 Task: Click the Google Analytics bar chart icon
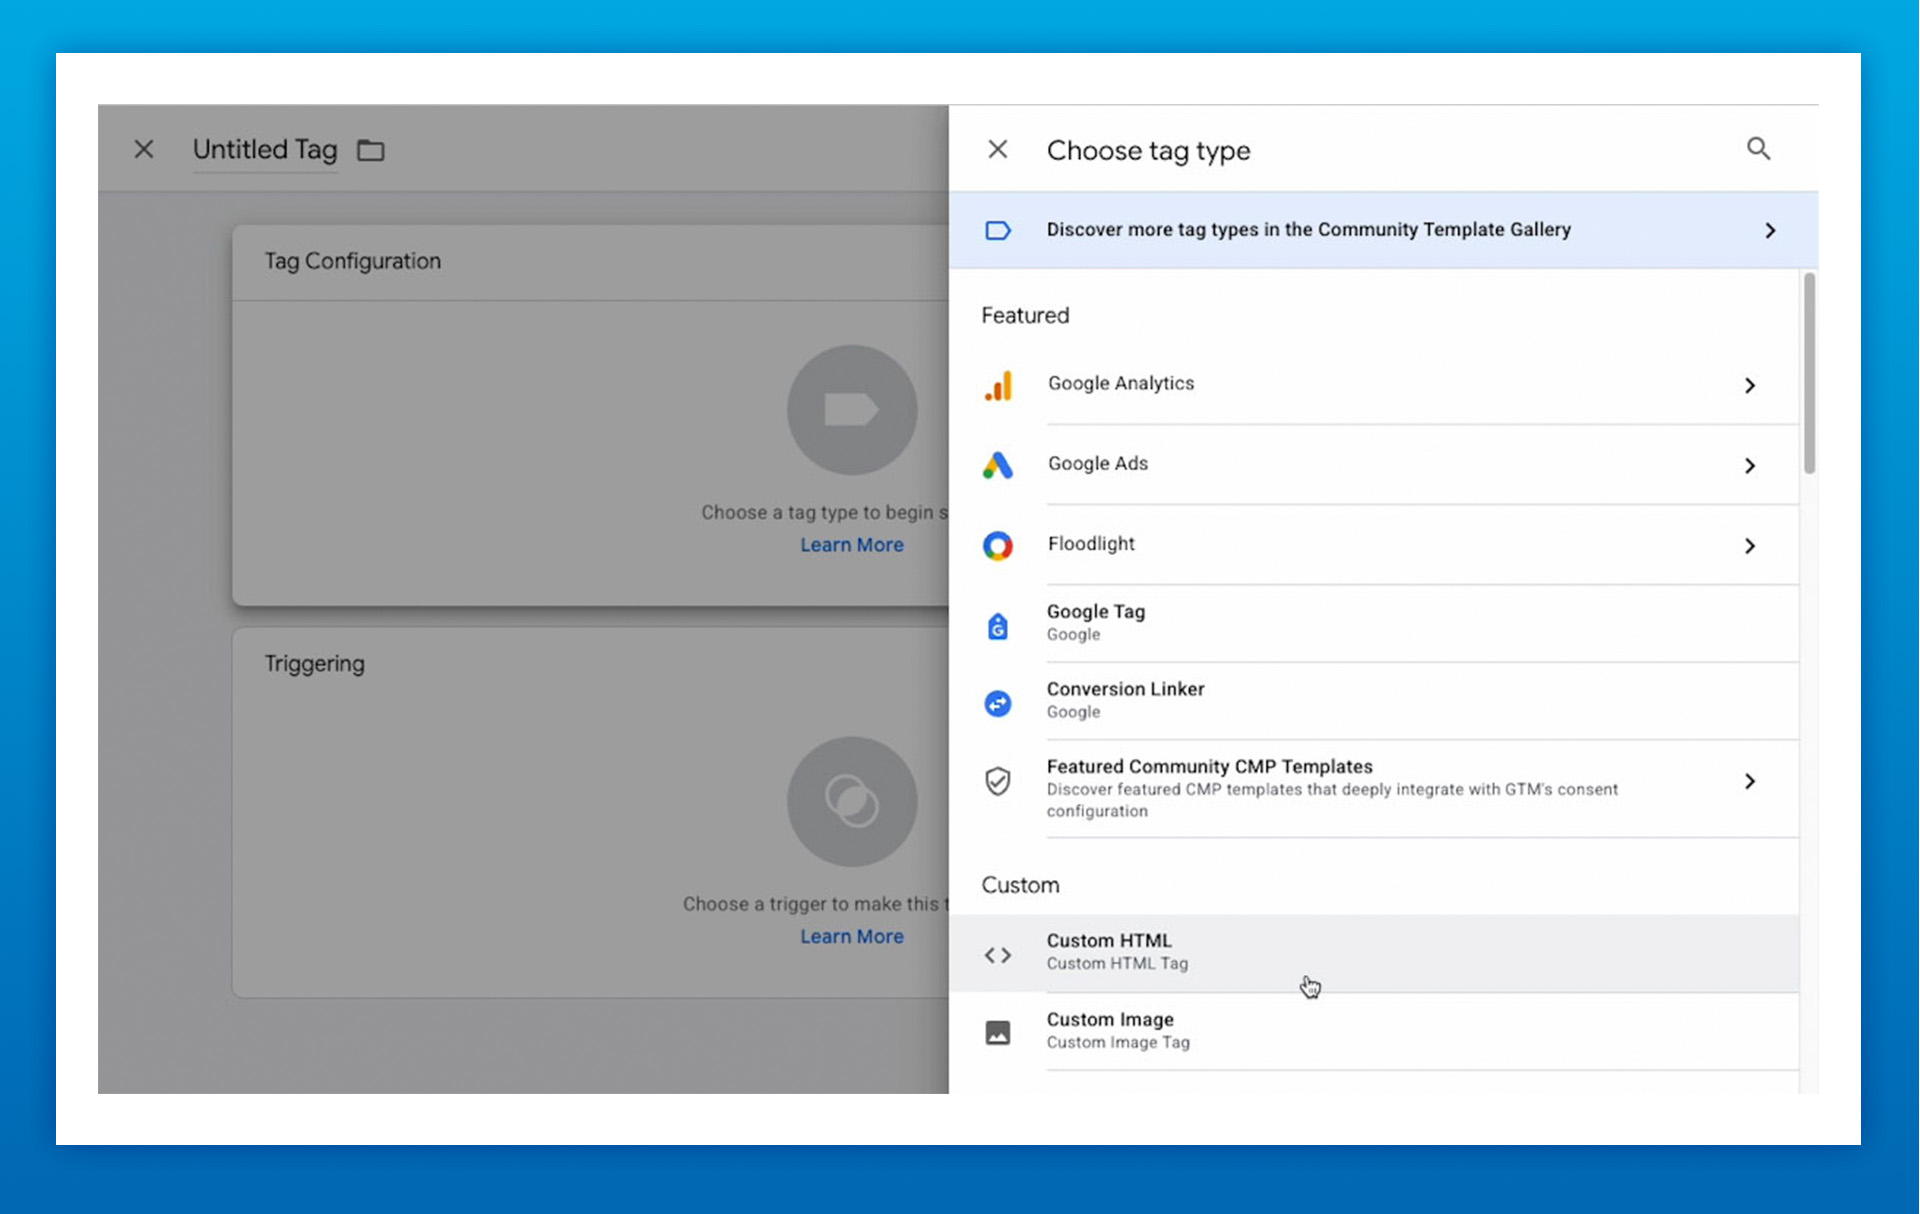(998, 385)
